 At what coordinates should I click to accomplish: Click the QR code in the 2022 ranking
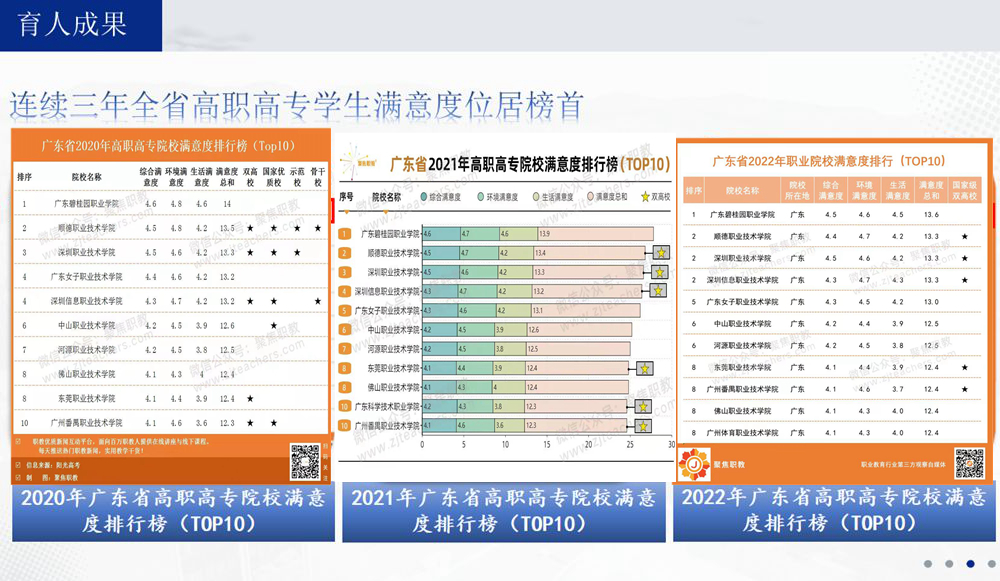(968, 463)
